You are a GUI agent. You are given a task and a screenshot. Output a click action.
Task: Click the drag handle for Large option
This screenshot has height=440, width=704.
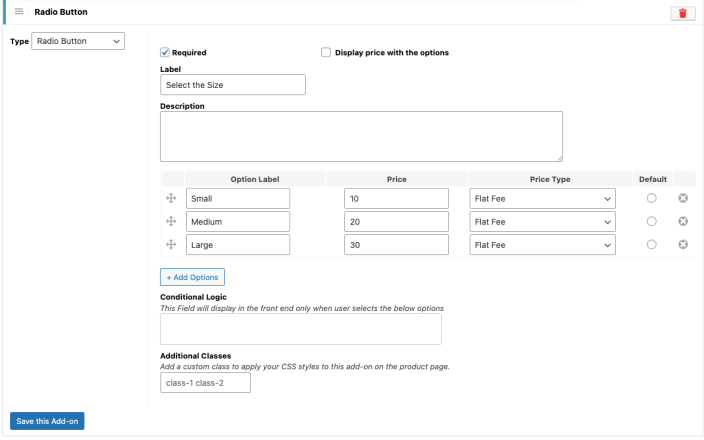pyautogui.click(x=171, y=245)
